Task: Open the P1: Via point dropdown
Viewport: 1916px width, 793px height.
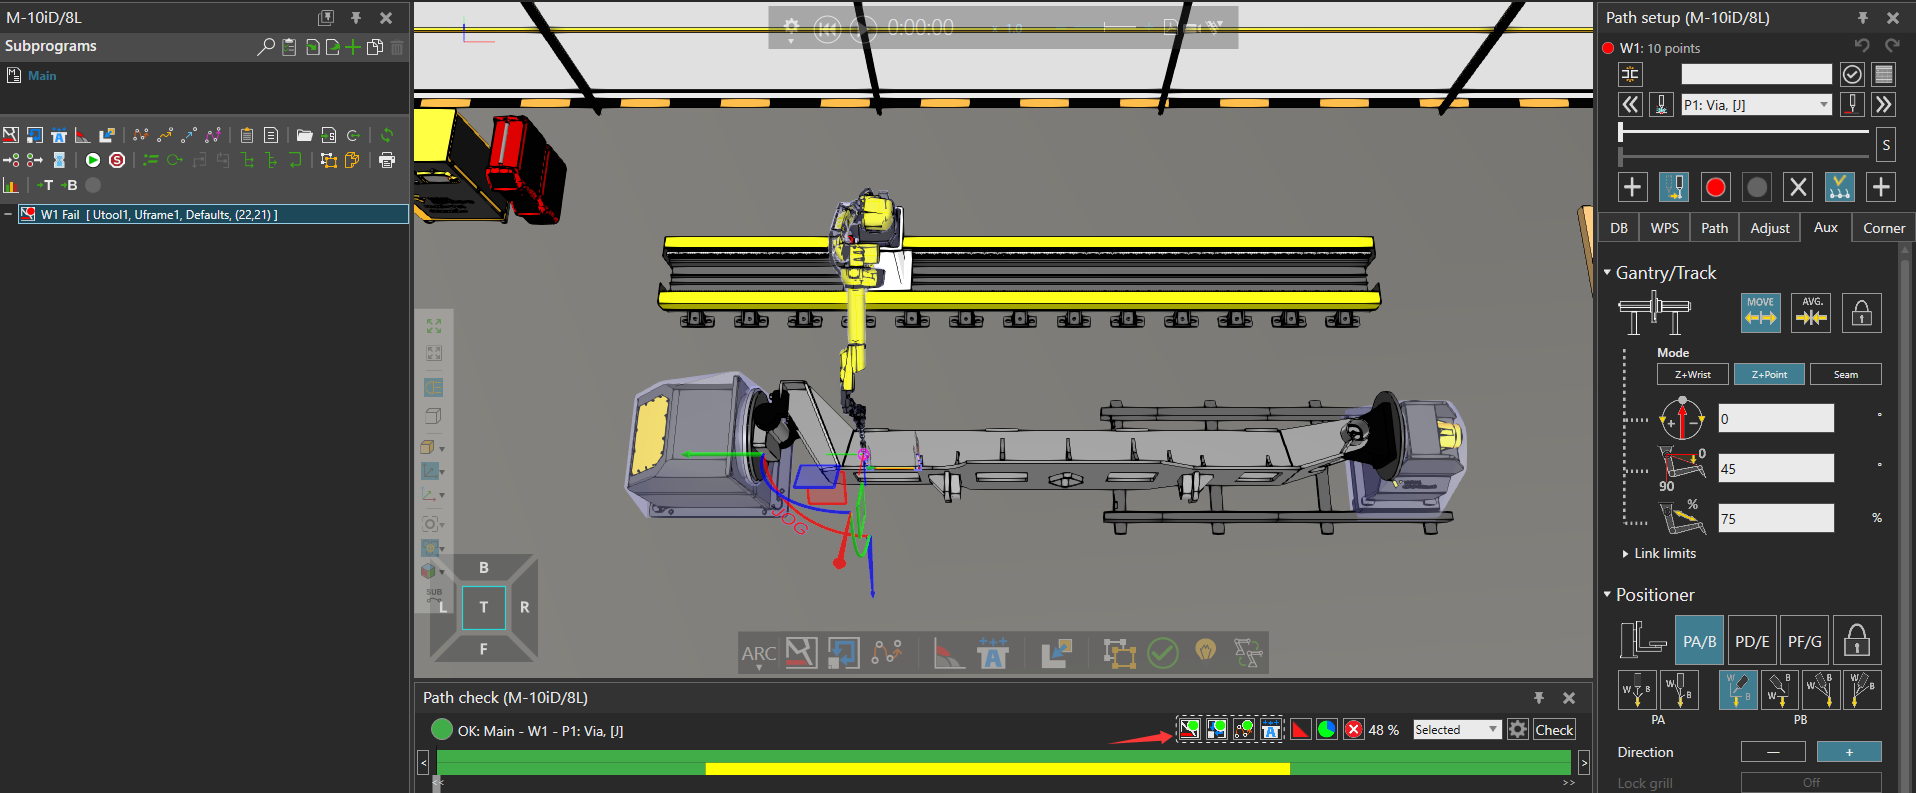Action: (1823, 105)
